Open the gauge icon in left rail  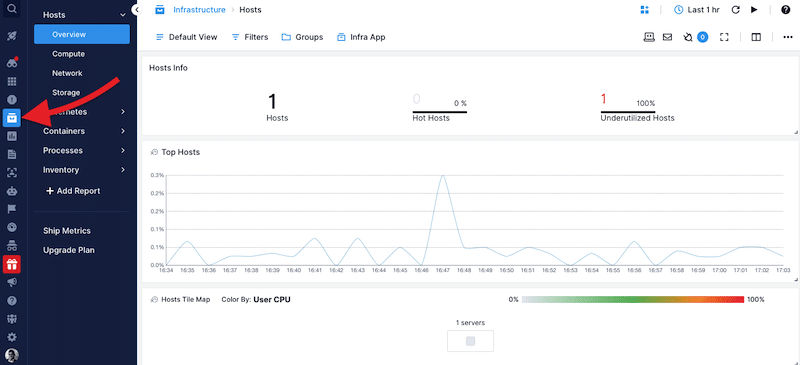click(x=12, y=227)
